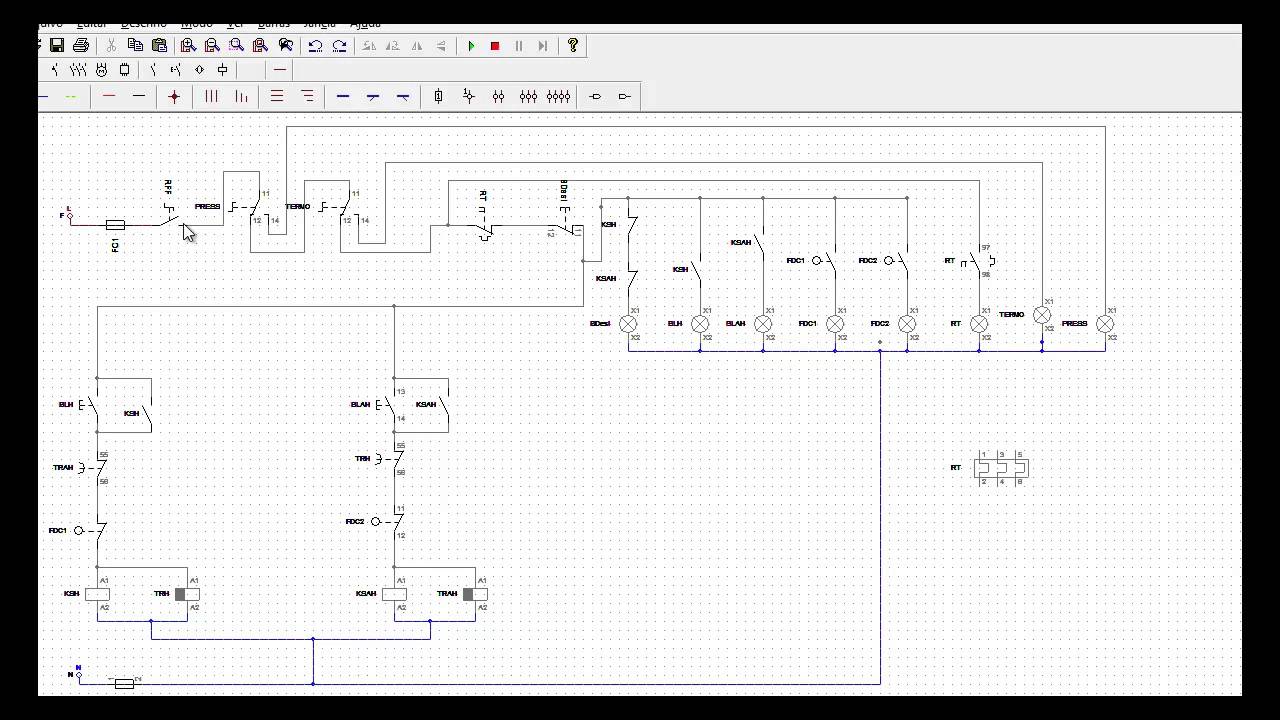Select the green dashed line tool

71,96
